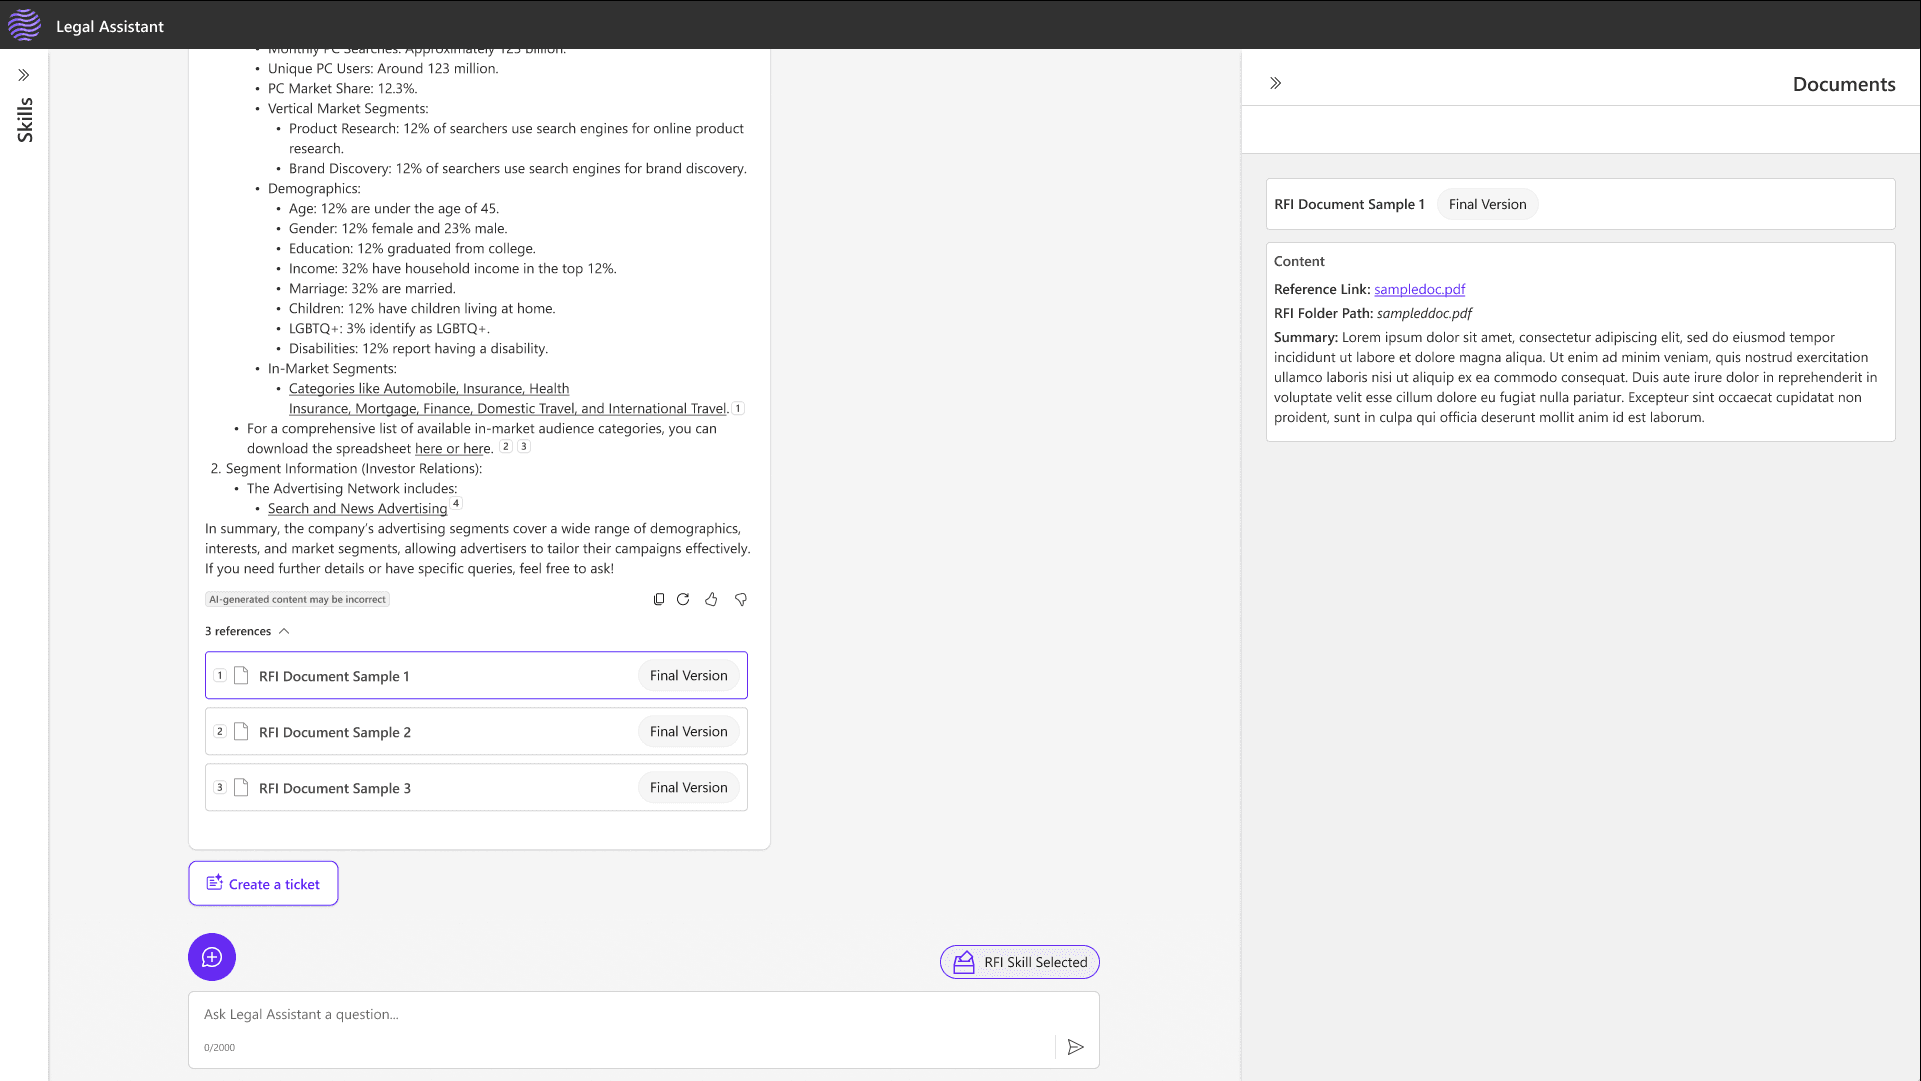Open citation marker 4 after Search and News Advertising

(456, 503)
